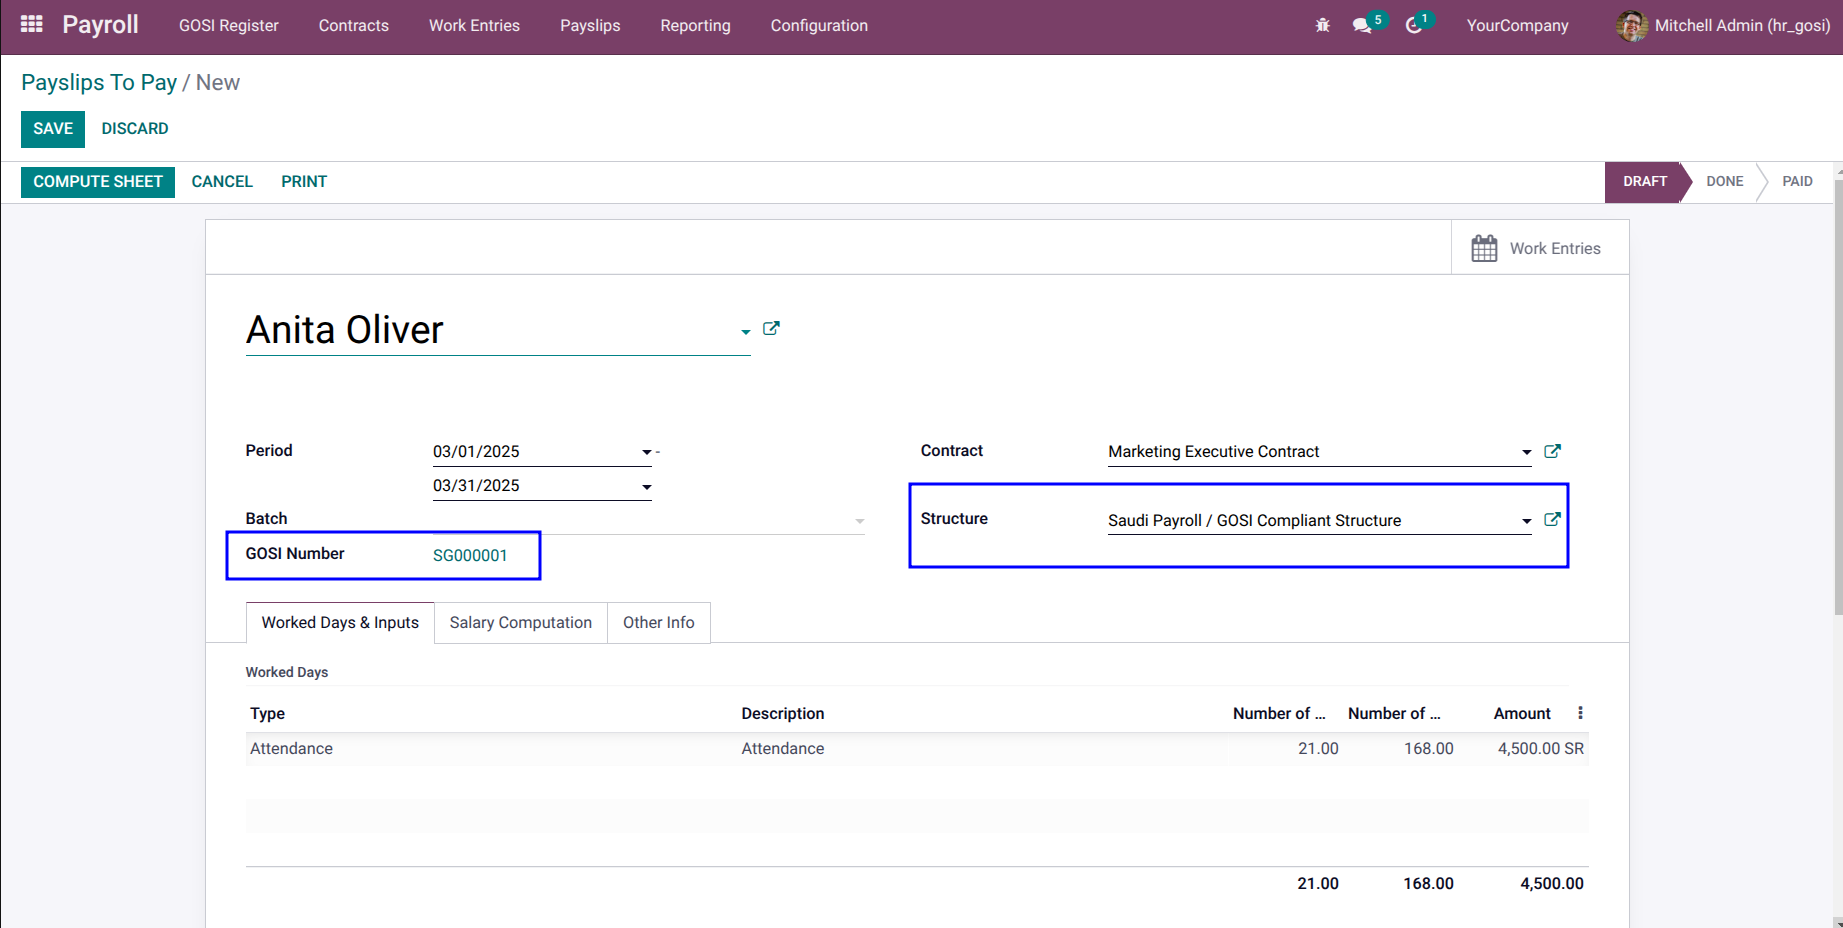1843x928 pixels.
Task: Set status to Done in statusbar
Action: [1724, 181]
